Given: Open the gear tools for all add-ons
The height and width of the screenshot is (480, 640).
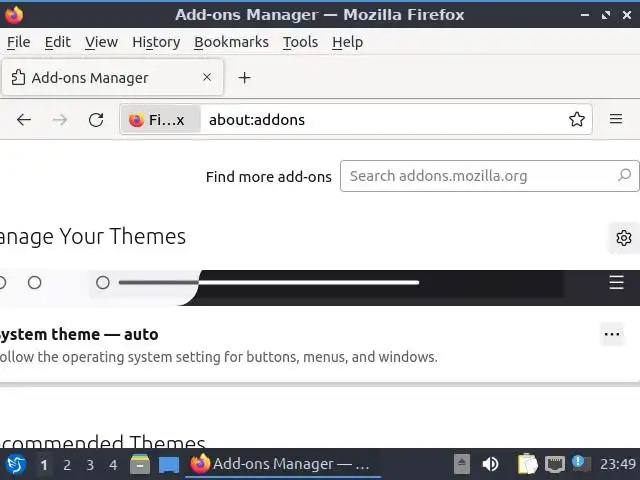Looking at the screenshot, I should (x=624, y=238).
